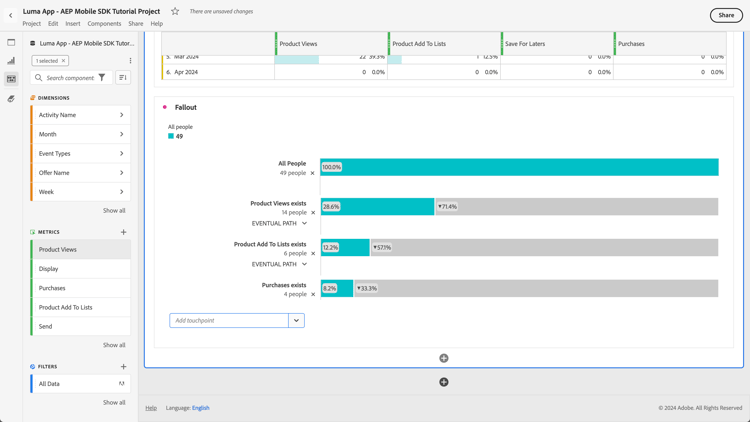Show all metrics
Image resolution: width=750 pixels, height=422 pixels.
pyautogui.click(x=114, y=345)
